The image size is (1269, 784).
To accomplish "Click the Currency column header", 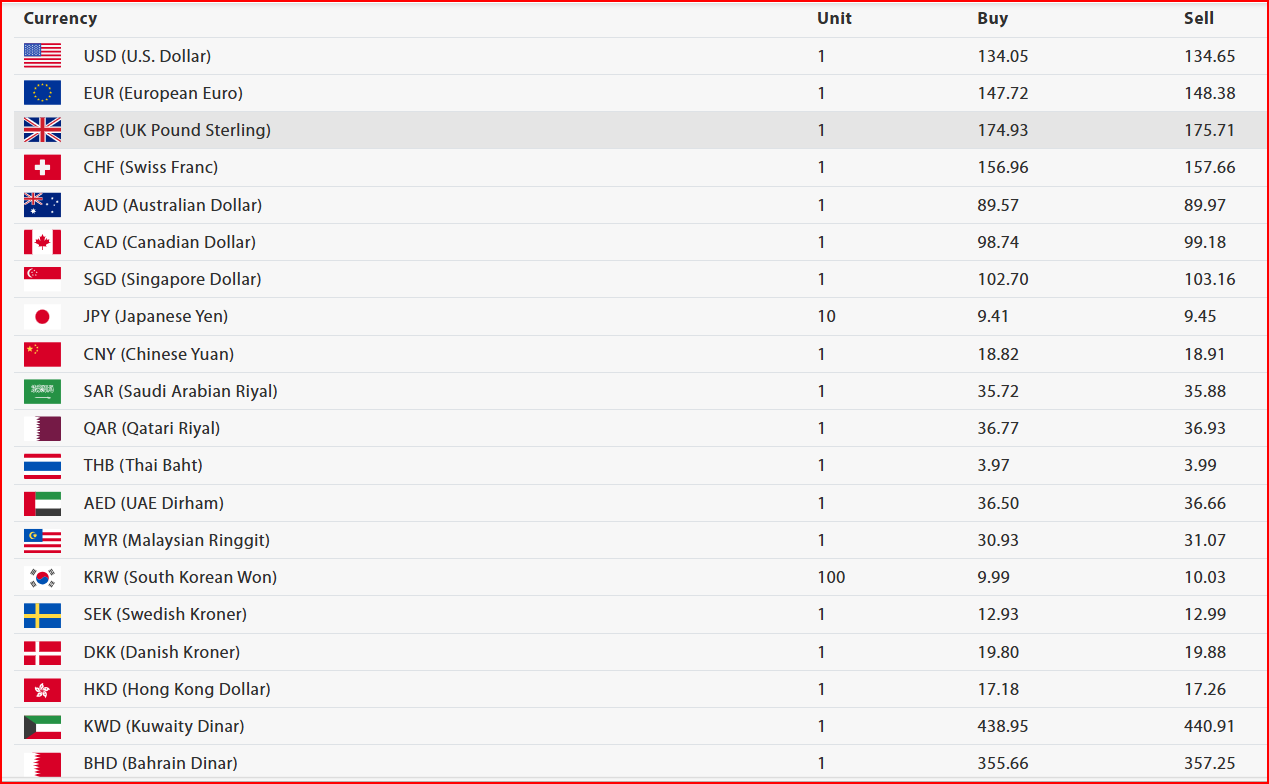I will click(60, 18).
